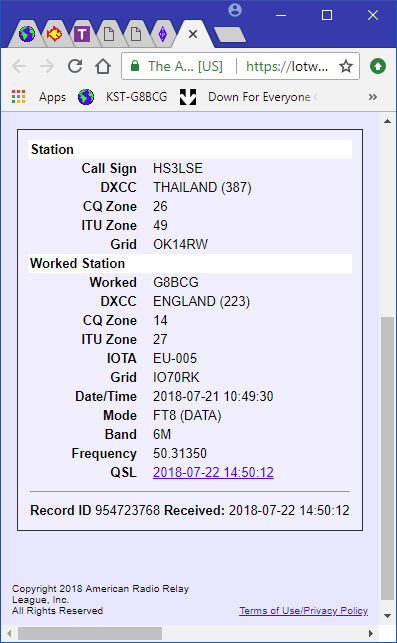Open the blue diamond icon tab
The width and height of the screenshot is (397, 643).
point(163,34)
